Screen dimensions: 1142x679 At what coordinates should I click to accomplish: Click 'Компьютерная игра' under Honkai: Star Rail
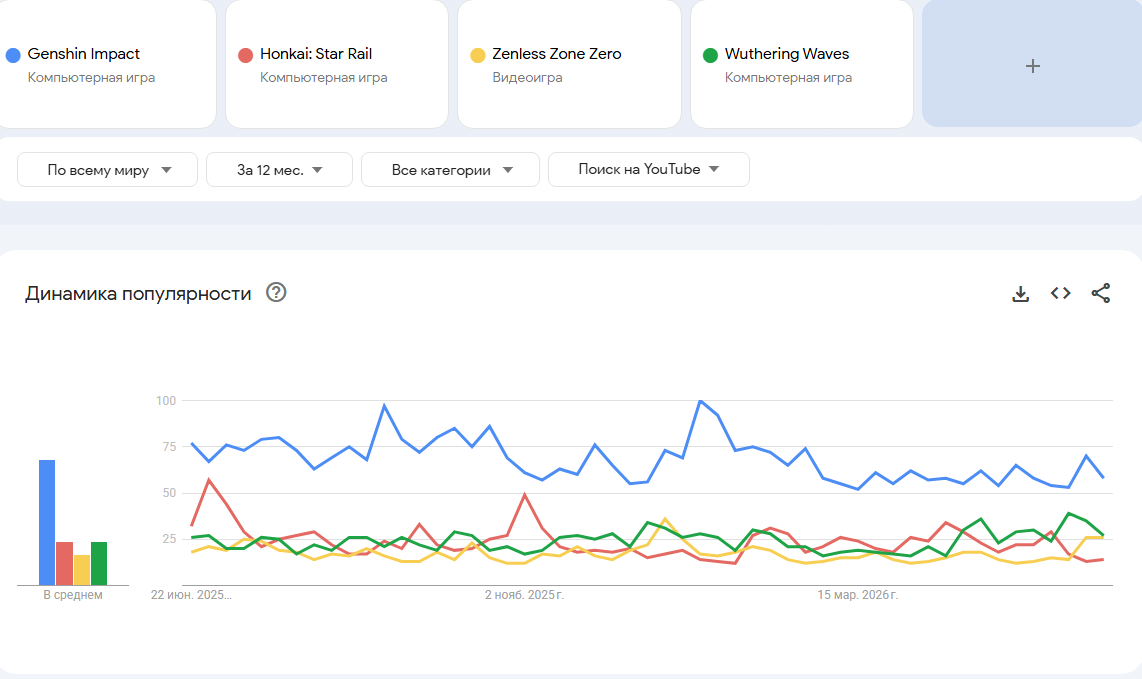(x=323, y=77)
